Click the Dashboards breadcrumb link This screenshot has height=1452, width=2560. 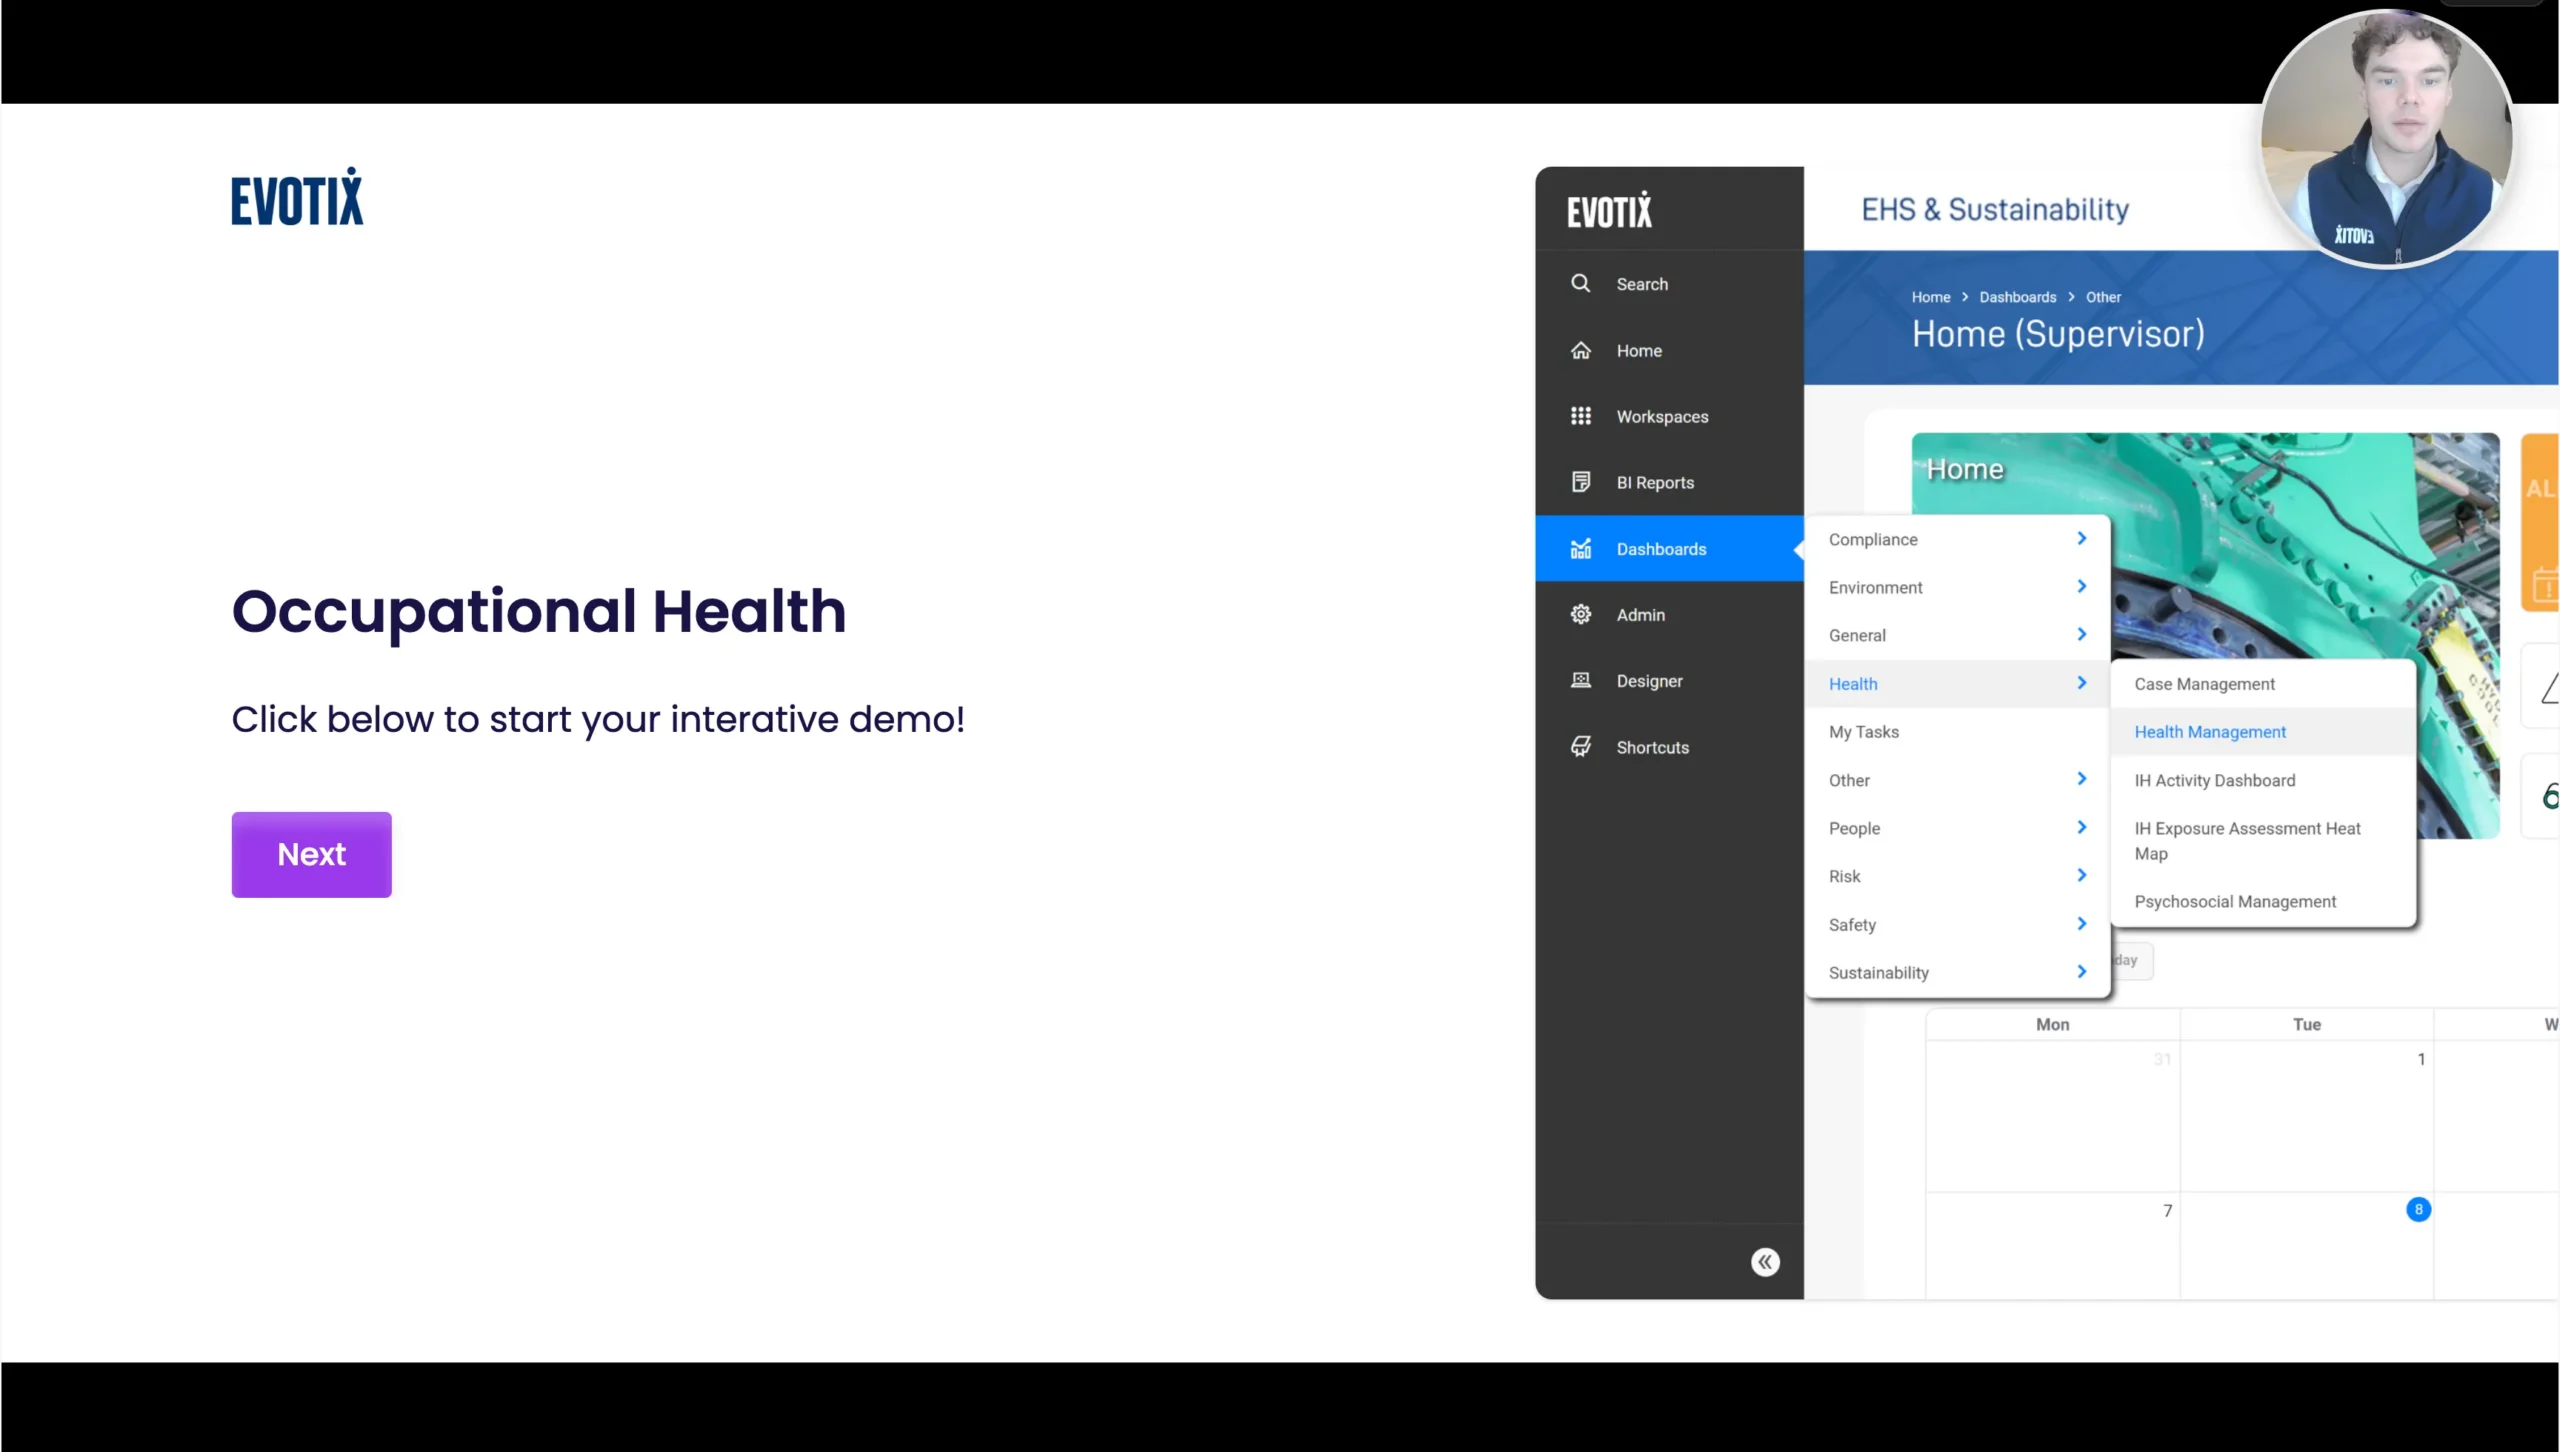(2017, 297)
